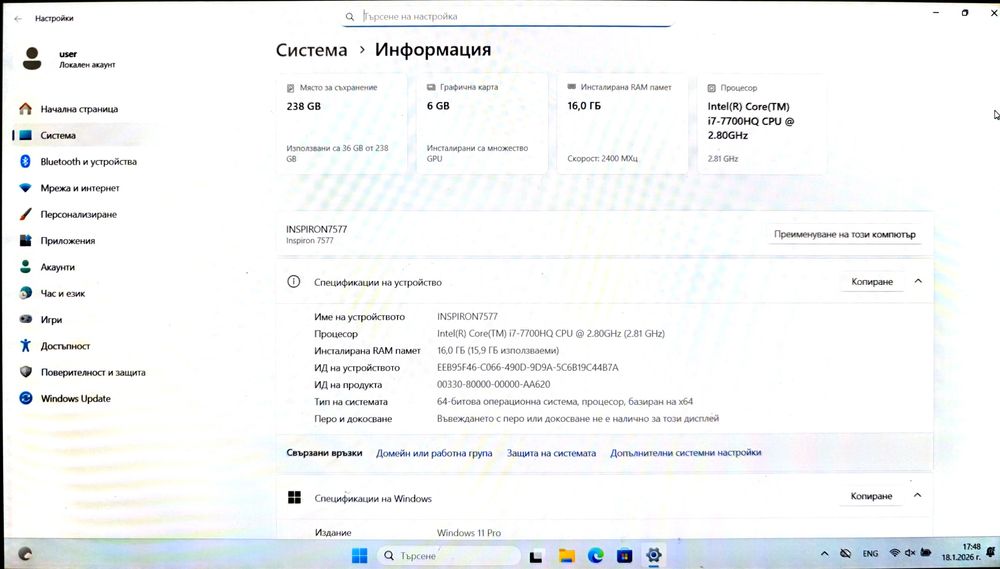Open Защита на системата link

click(x=551, y=453)
